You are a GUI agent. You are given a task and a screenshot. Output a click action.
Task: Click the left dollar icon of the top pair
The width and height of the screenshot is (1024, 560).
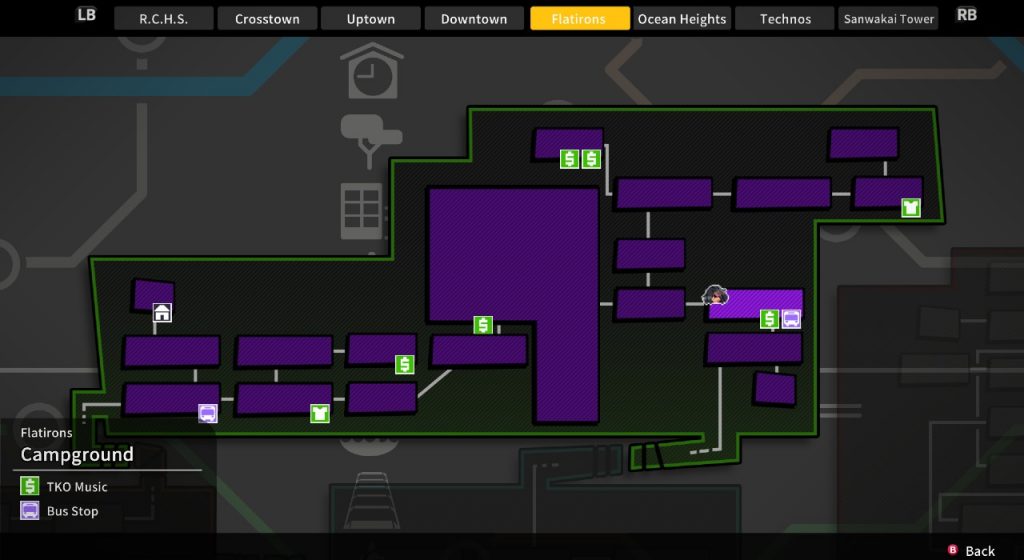[x=569, y=159]
